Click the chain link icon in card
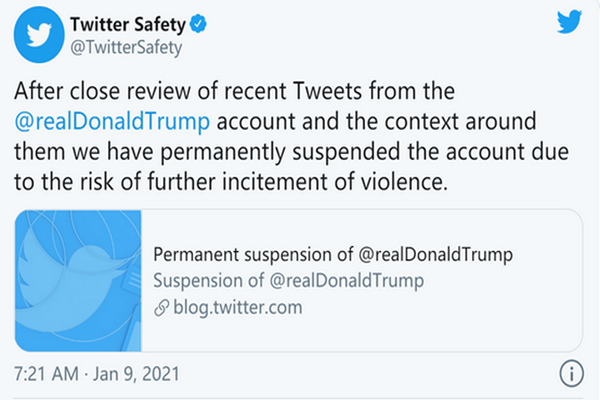600x400 pixels. point(159,308)
